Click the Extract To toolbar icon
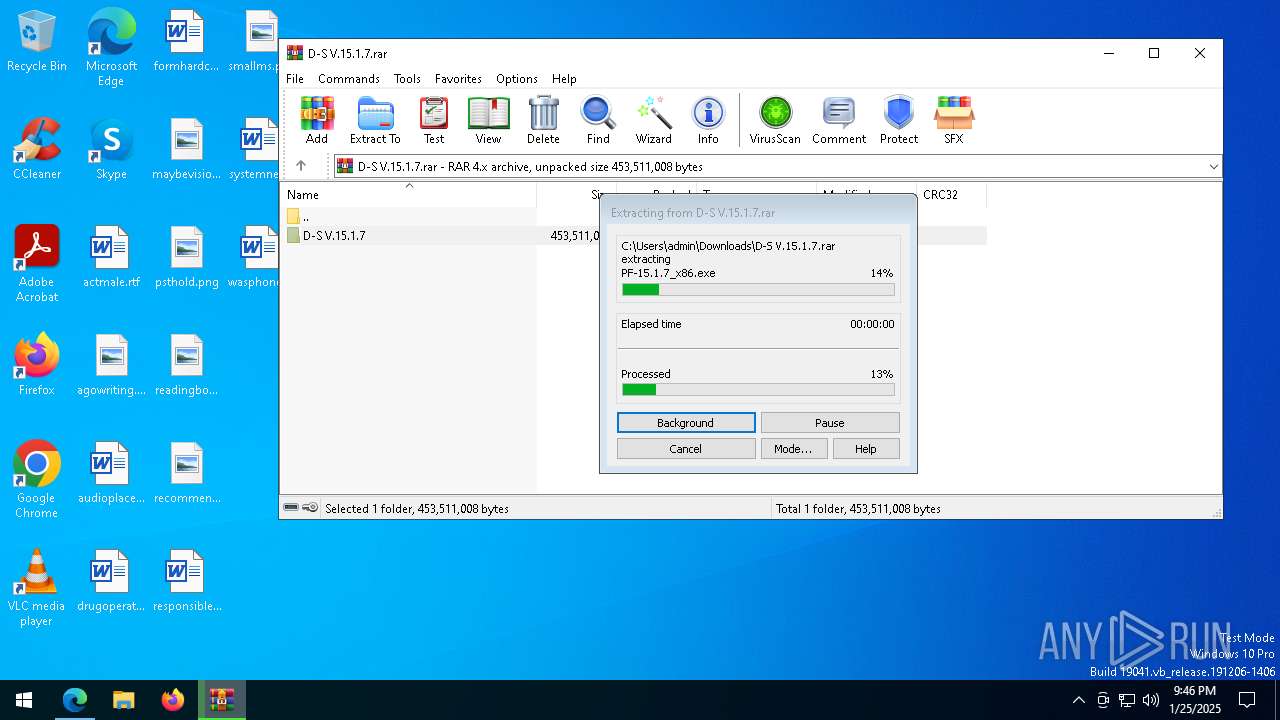1280x720 pixels. point(375,121)
